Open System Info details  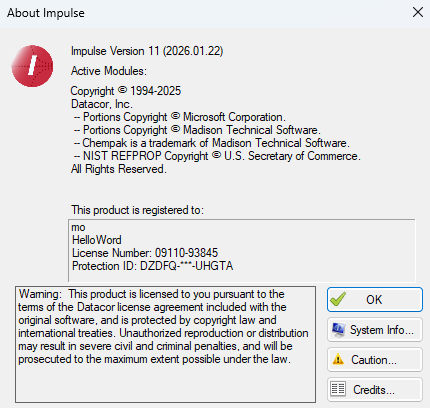375,330
